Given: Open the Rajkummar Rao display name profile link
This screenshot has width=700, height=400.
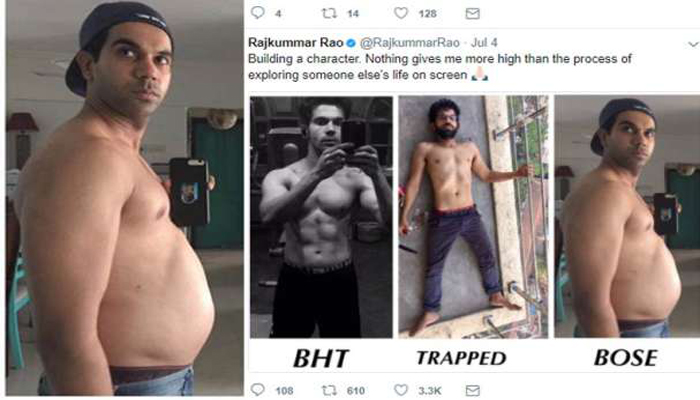Looking at the screenshot, I should (296, 42).
